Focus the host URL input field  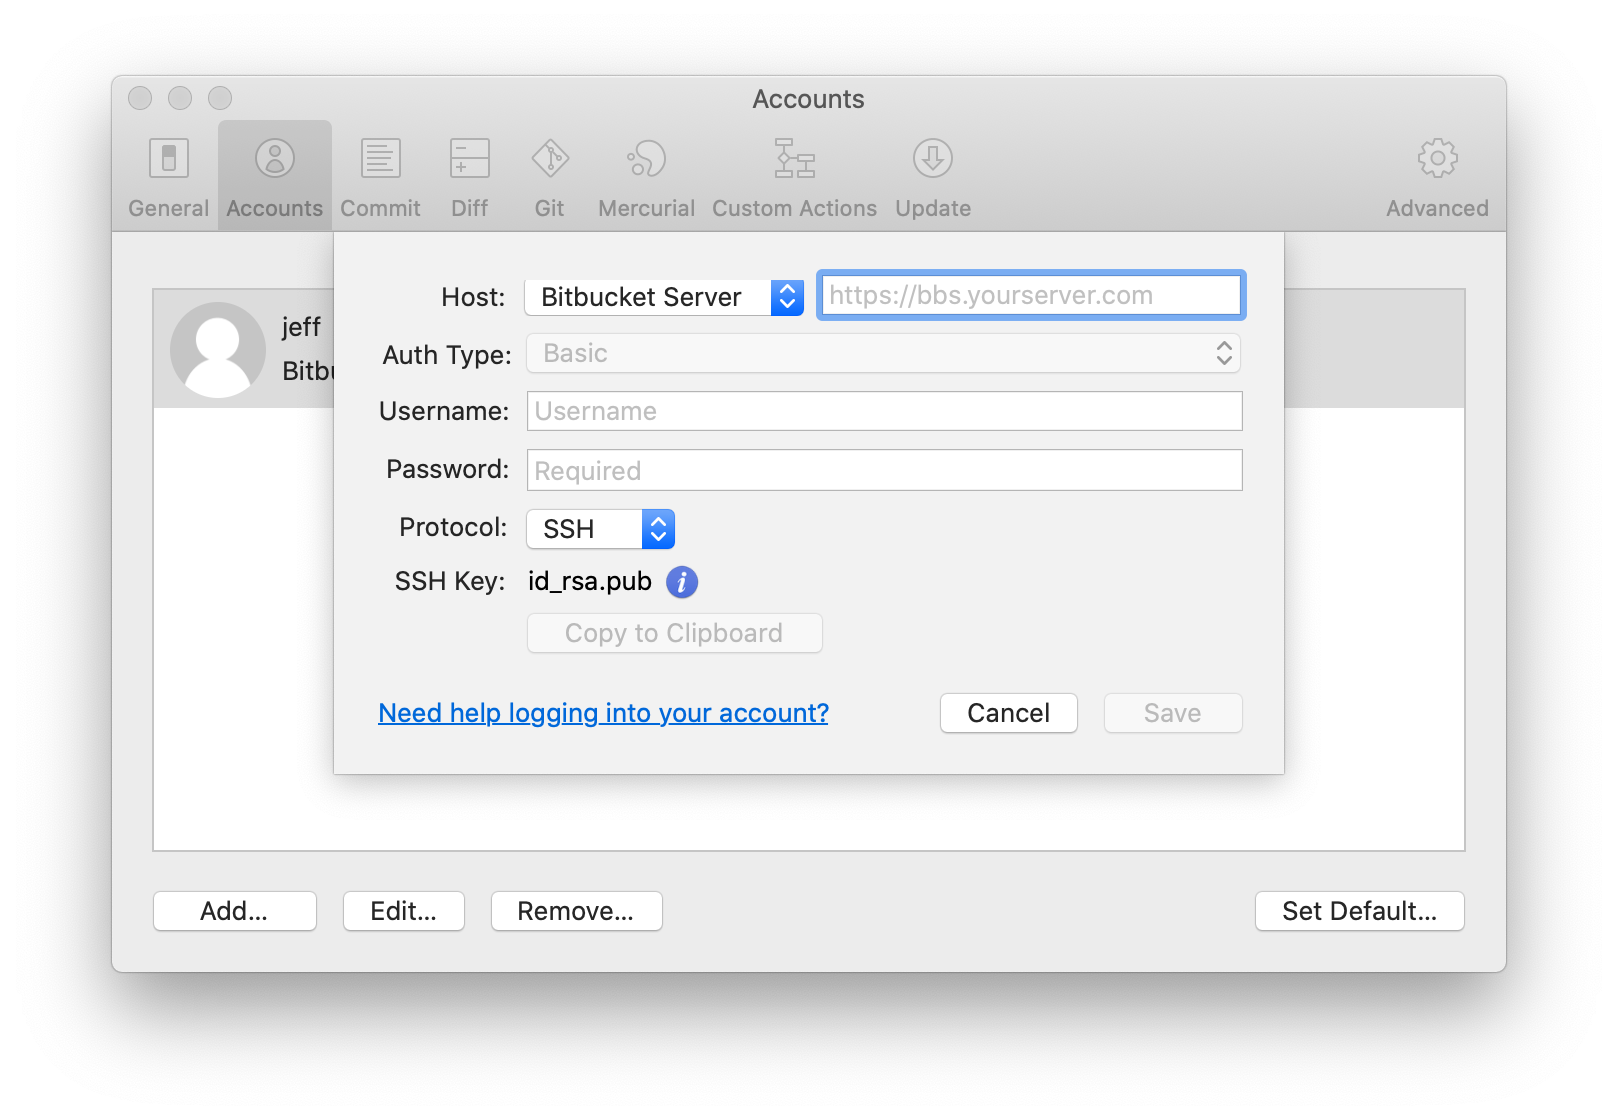pyautogui.click(x=1031, y=295)
